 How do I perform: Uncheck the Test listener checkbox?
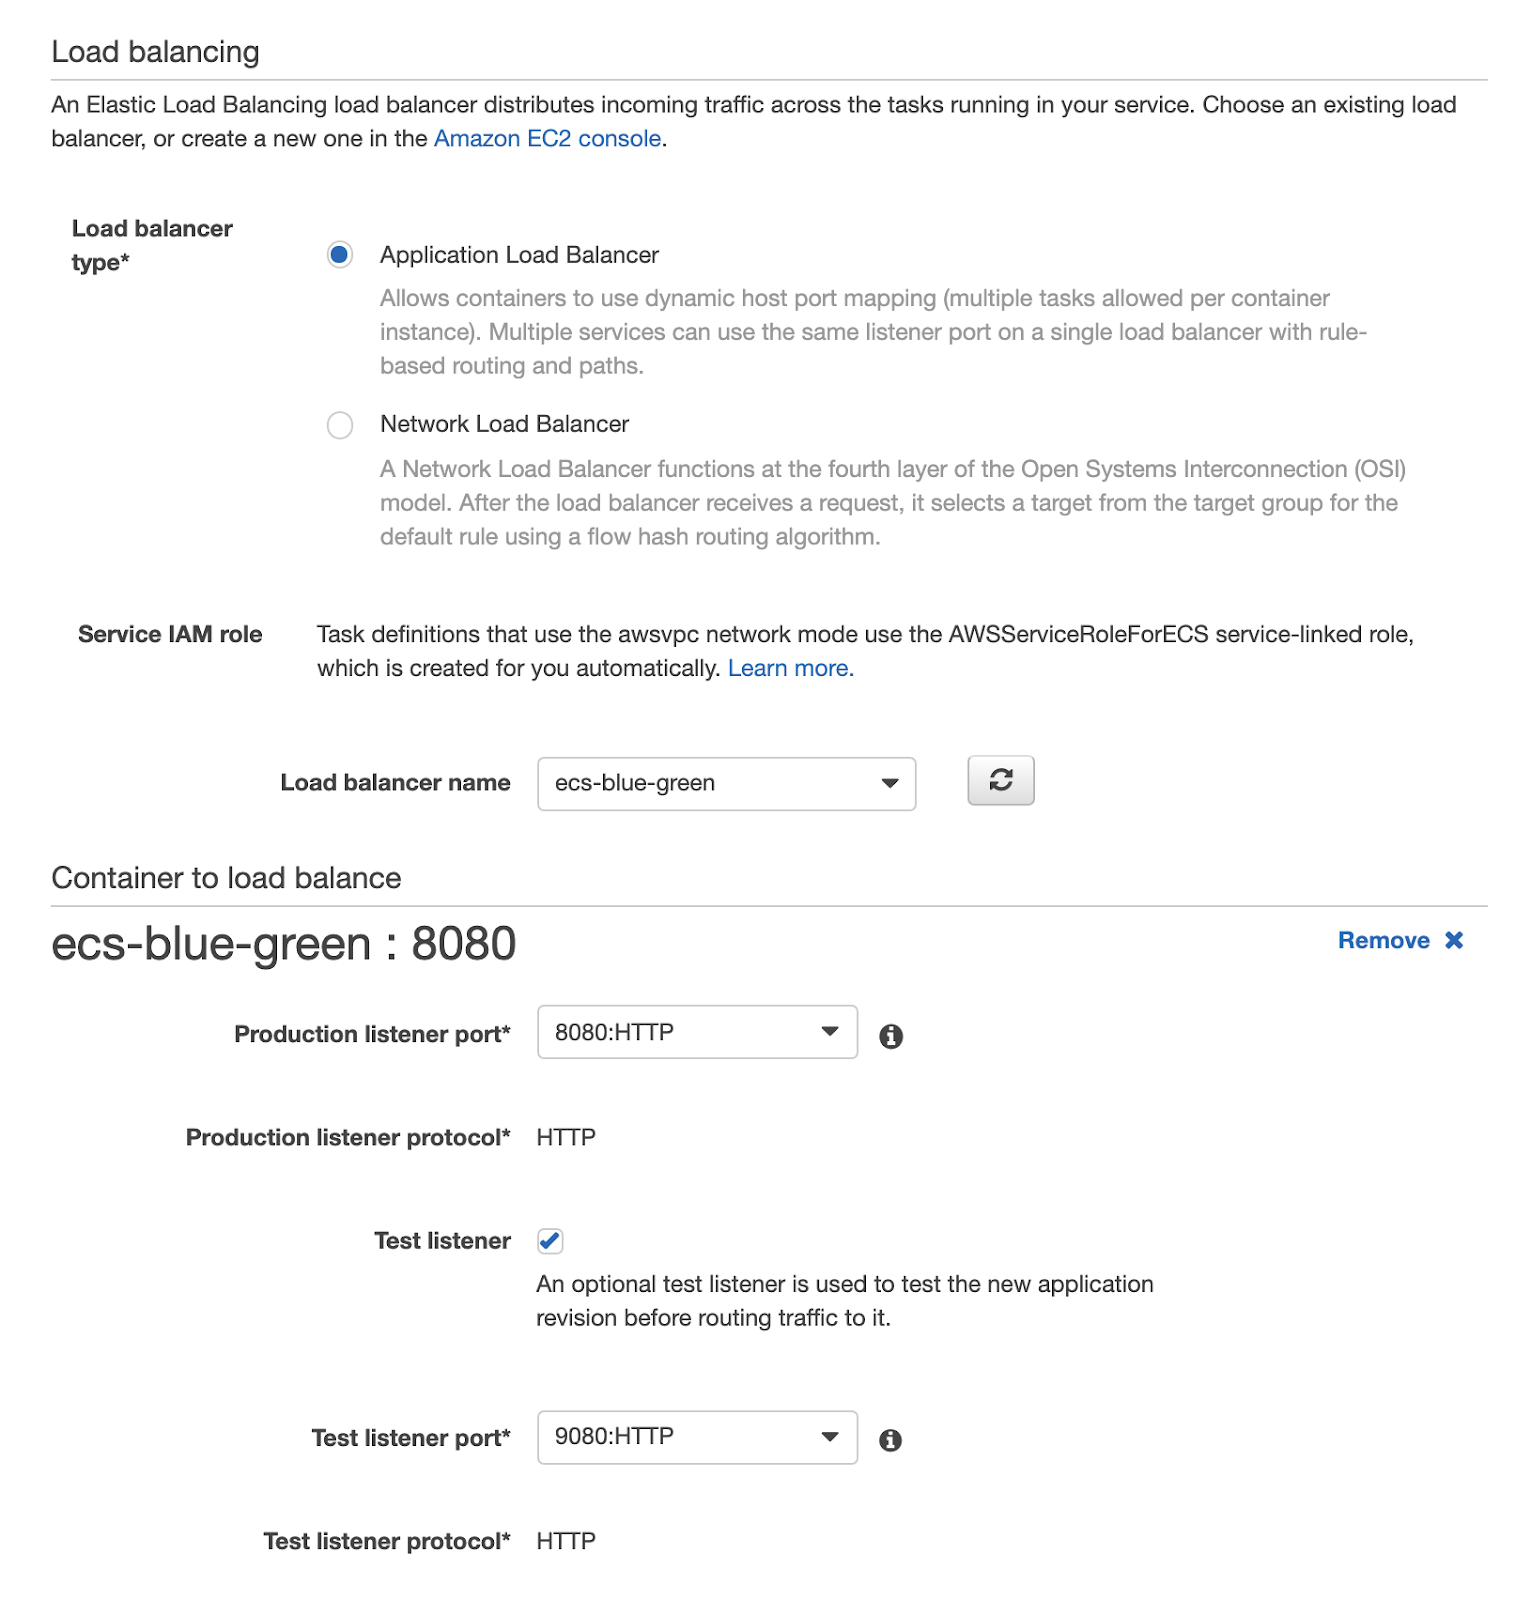550,1241
